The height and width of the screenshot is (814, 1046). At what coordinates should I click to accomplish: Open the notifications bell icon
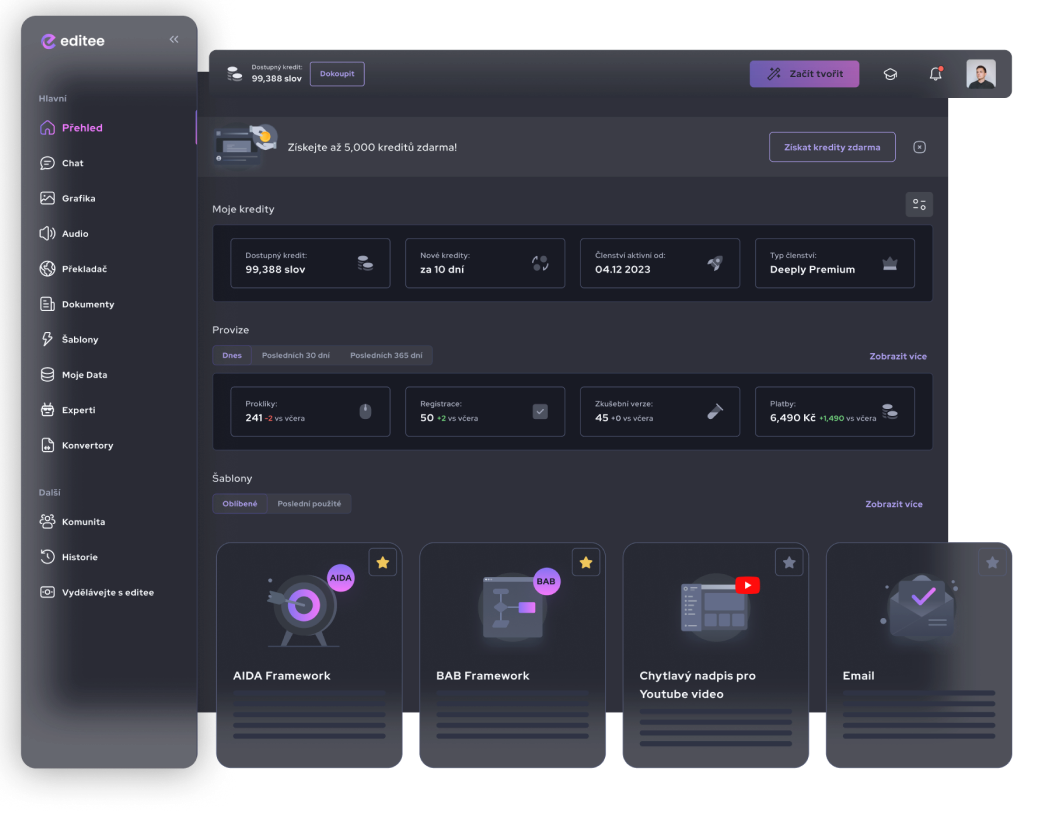pos(935,74)
